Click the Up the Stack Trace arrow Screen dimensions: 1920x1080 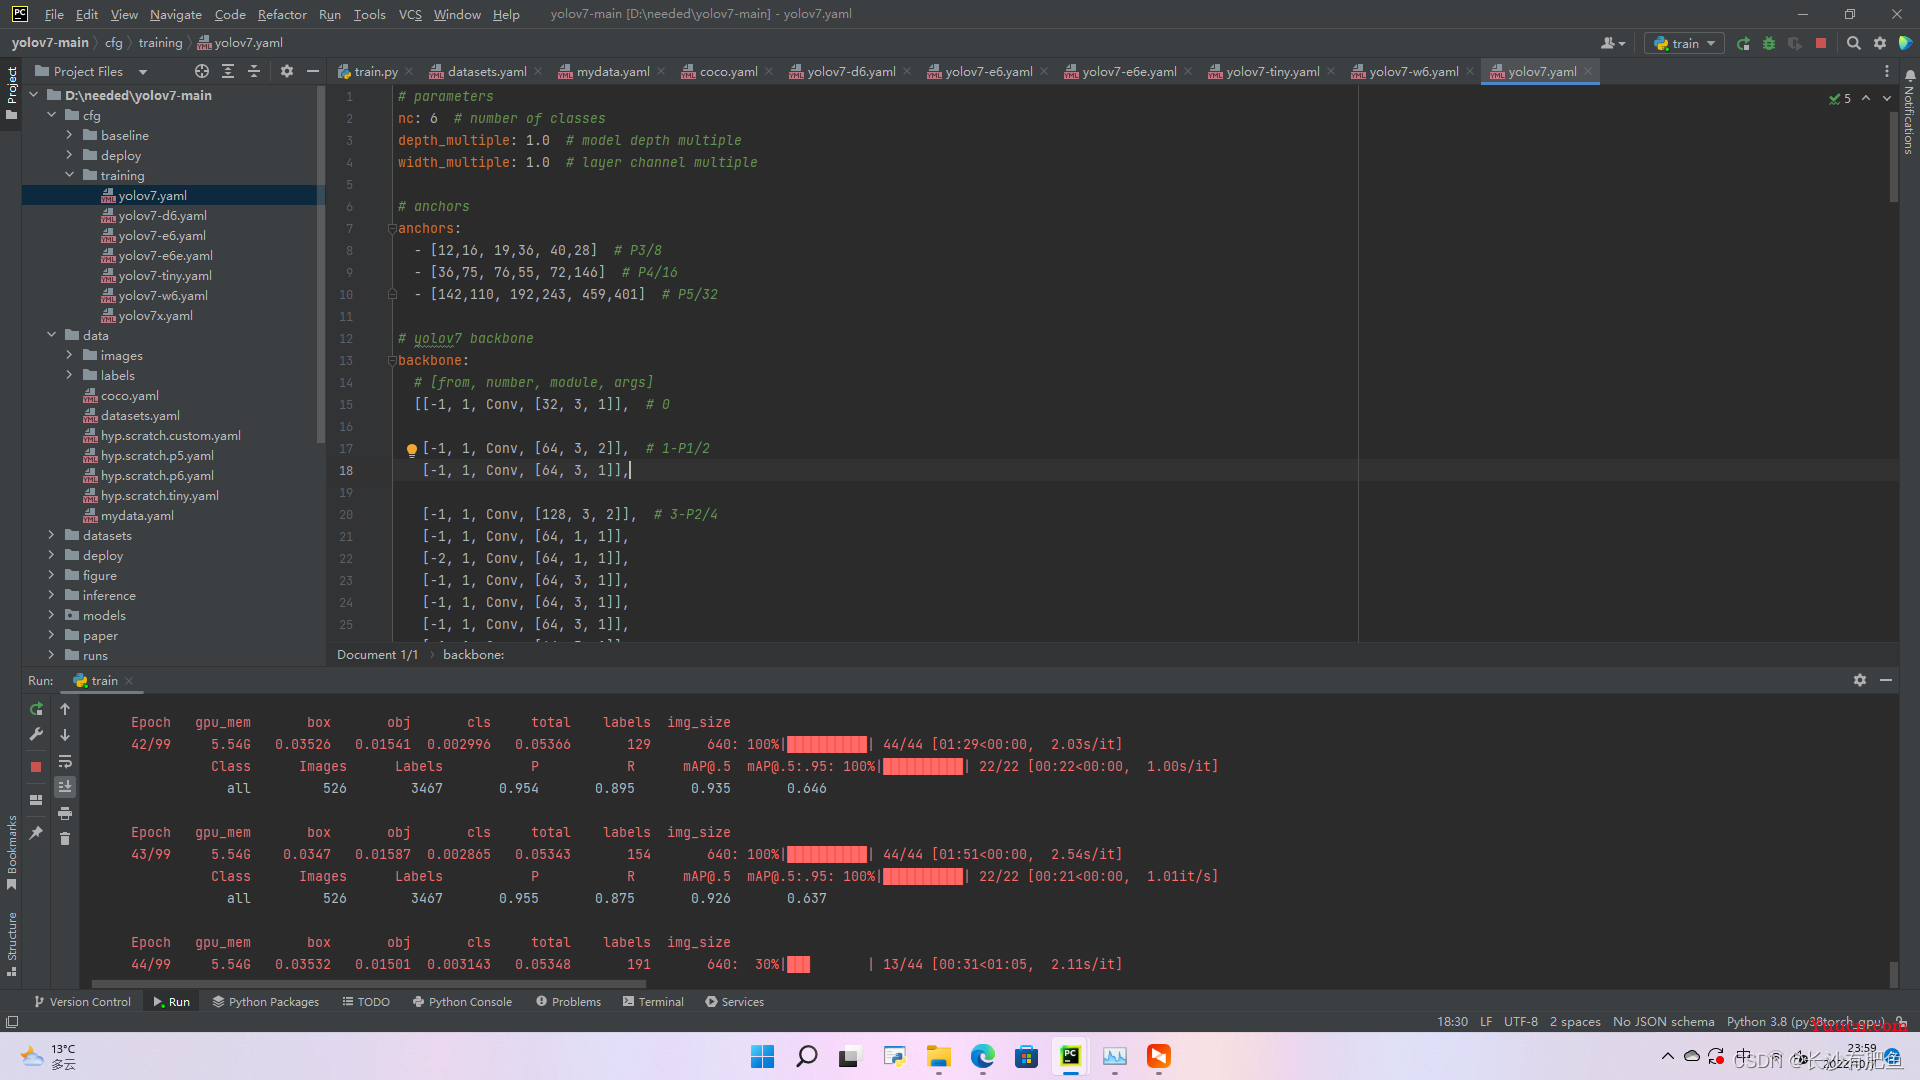click(x=65, y=709)
